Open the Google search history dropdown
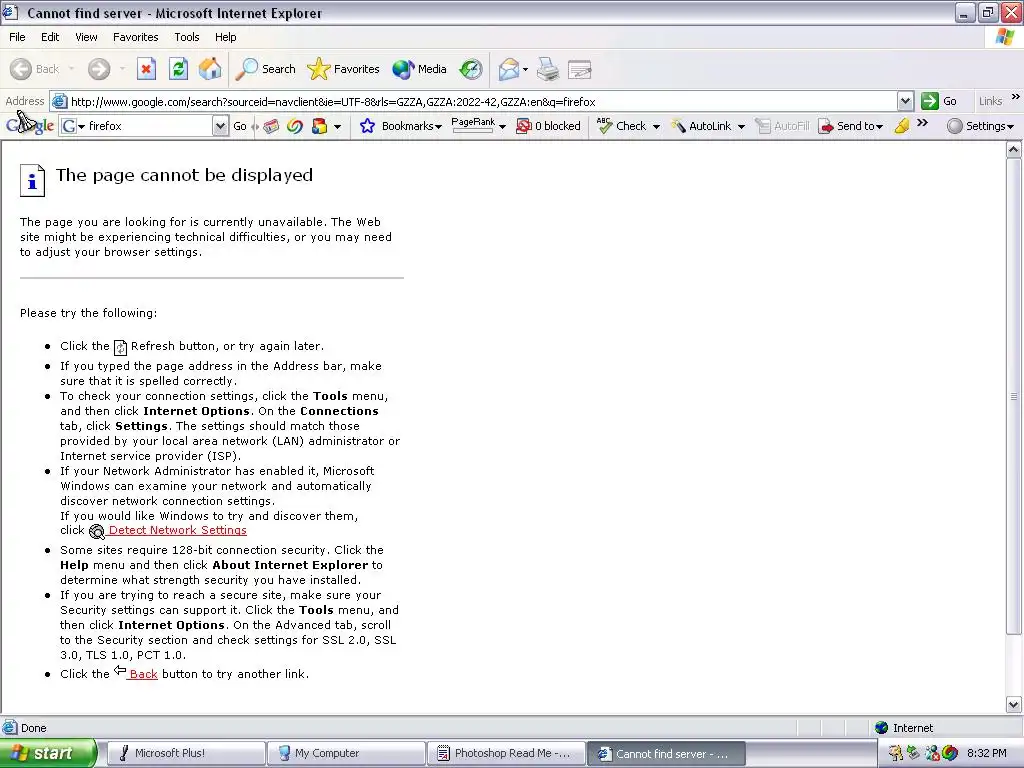This screenshot has height=768, width=1024. coord(221,126)
